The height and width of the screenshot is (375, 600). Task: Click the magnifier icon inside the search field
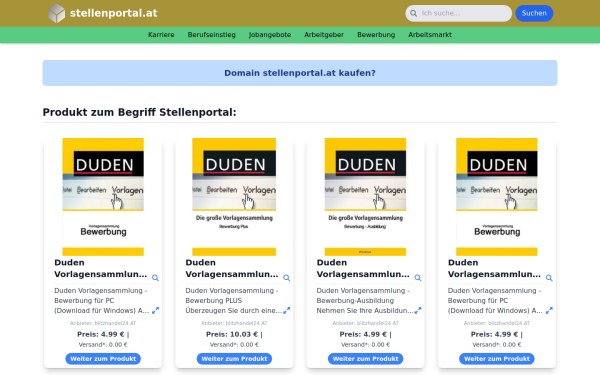pyautogui.click(x=414, y=13)
